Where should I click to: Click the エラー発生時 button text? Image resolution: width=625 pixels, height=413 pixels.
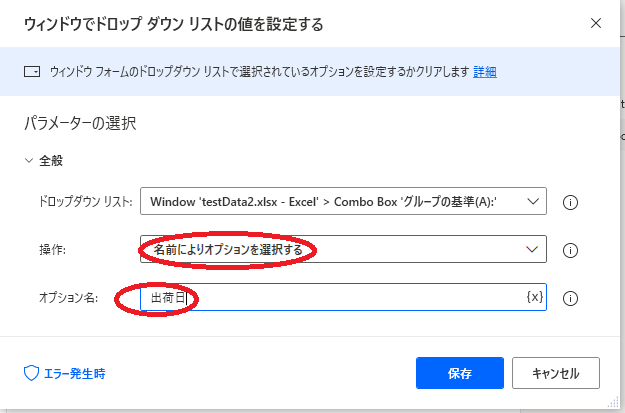pyautogui.click(x=76, y=374)
